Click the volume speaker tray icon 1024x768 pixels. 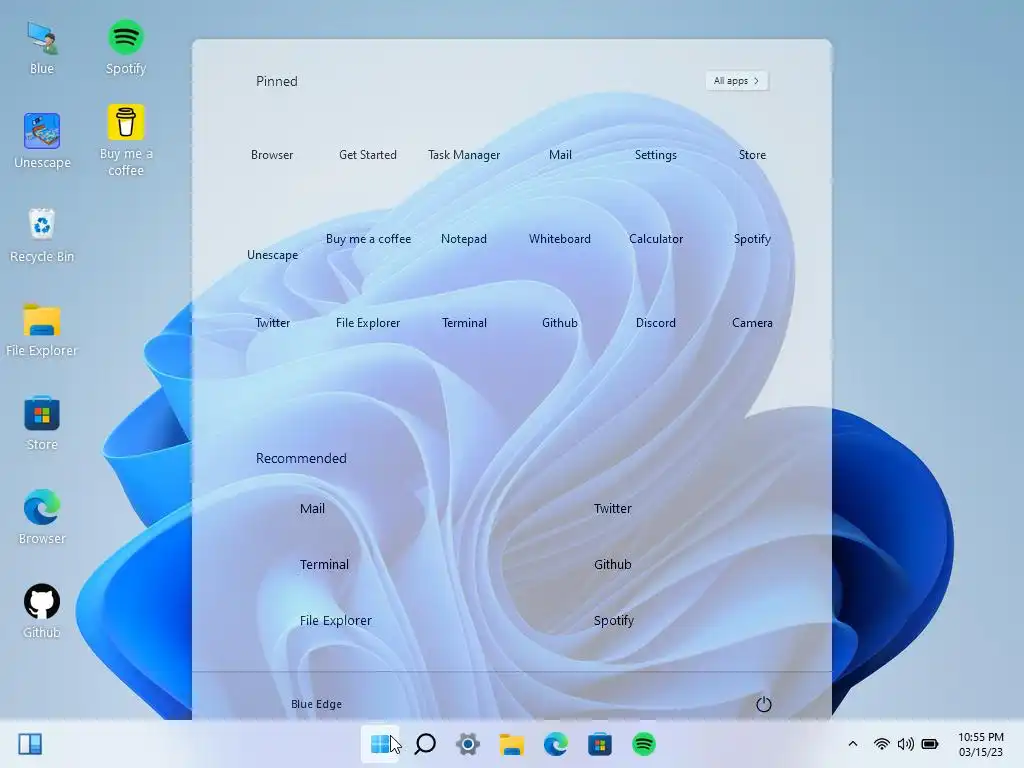coord(906,744)
